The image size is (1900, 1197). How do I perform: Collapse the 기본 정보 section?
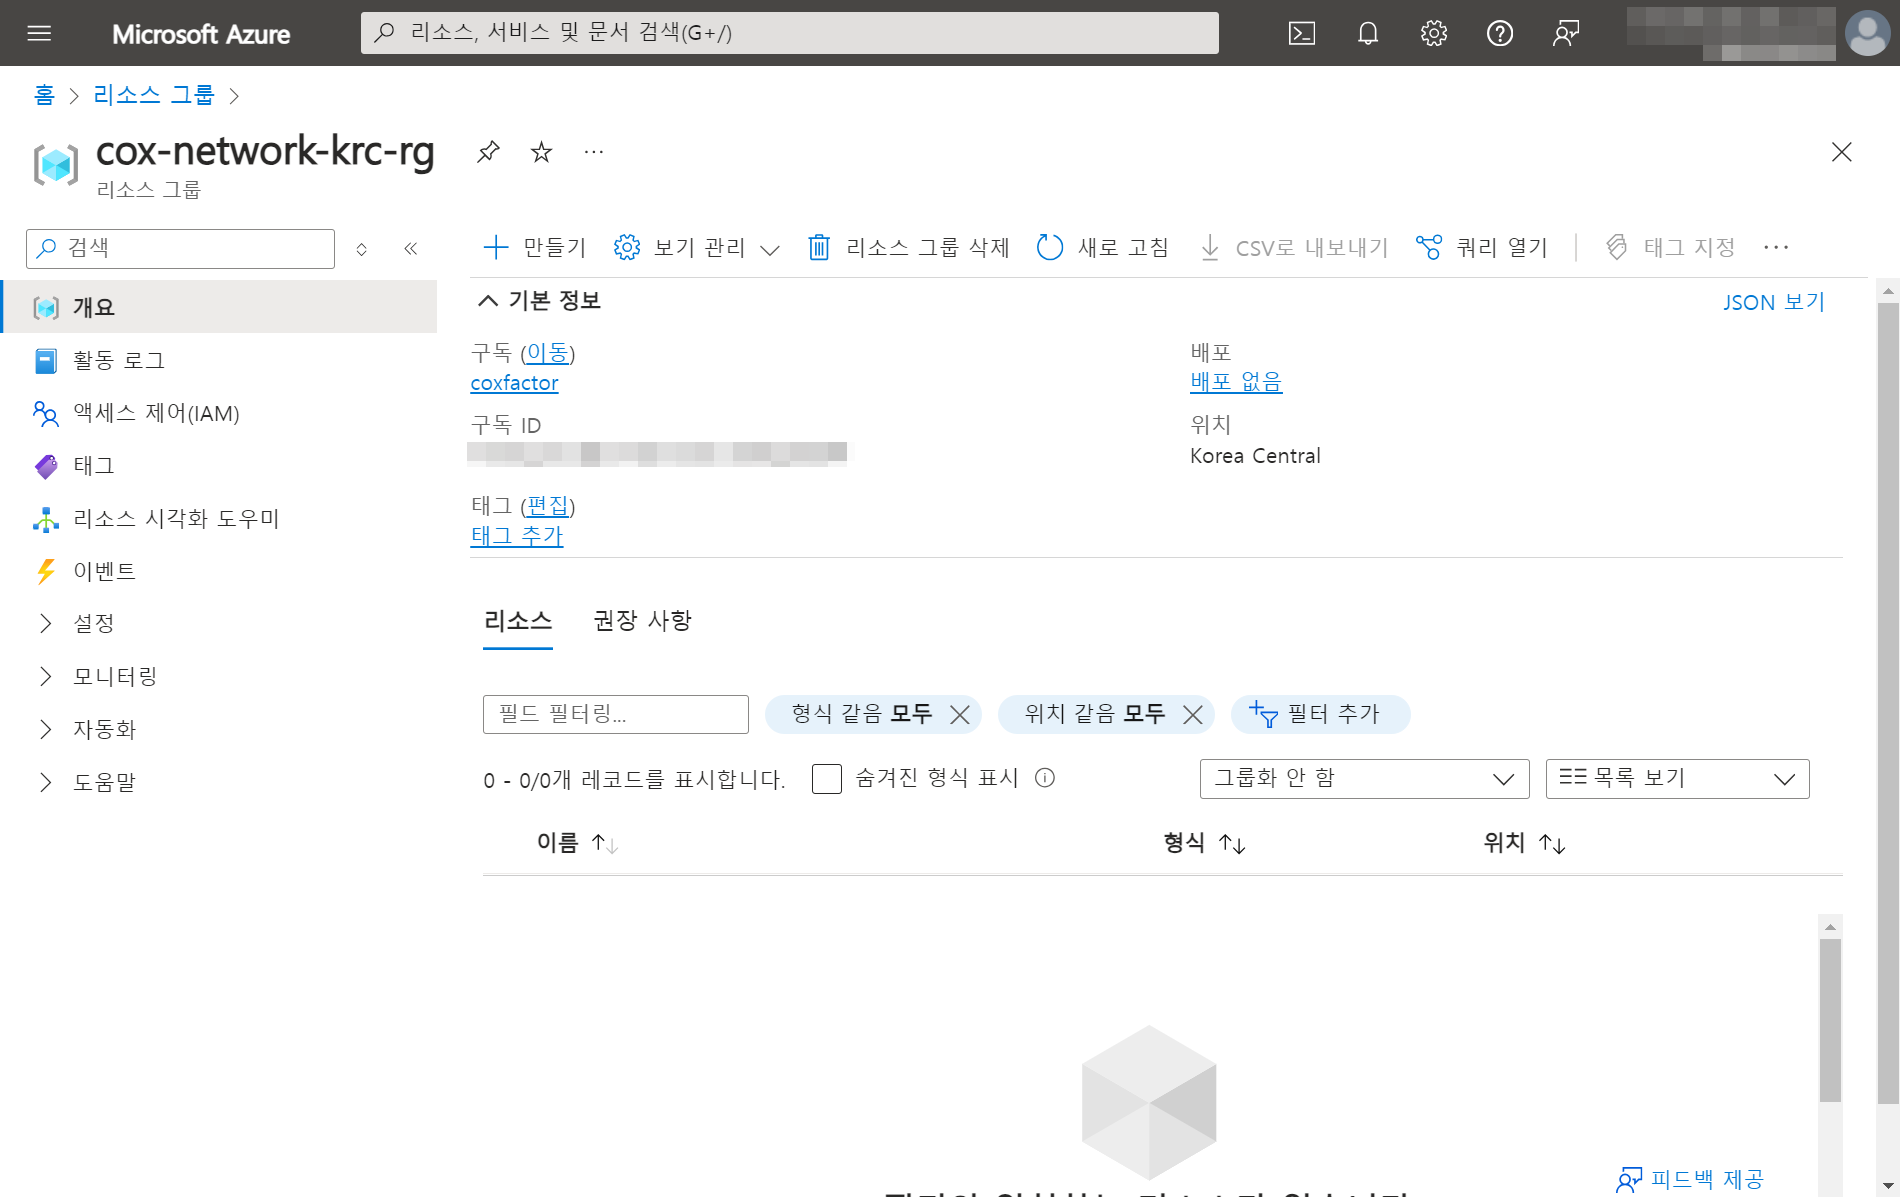(x=539, y=301)
